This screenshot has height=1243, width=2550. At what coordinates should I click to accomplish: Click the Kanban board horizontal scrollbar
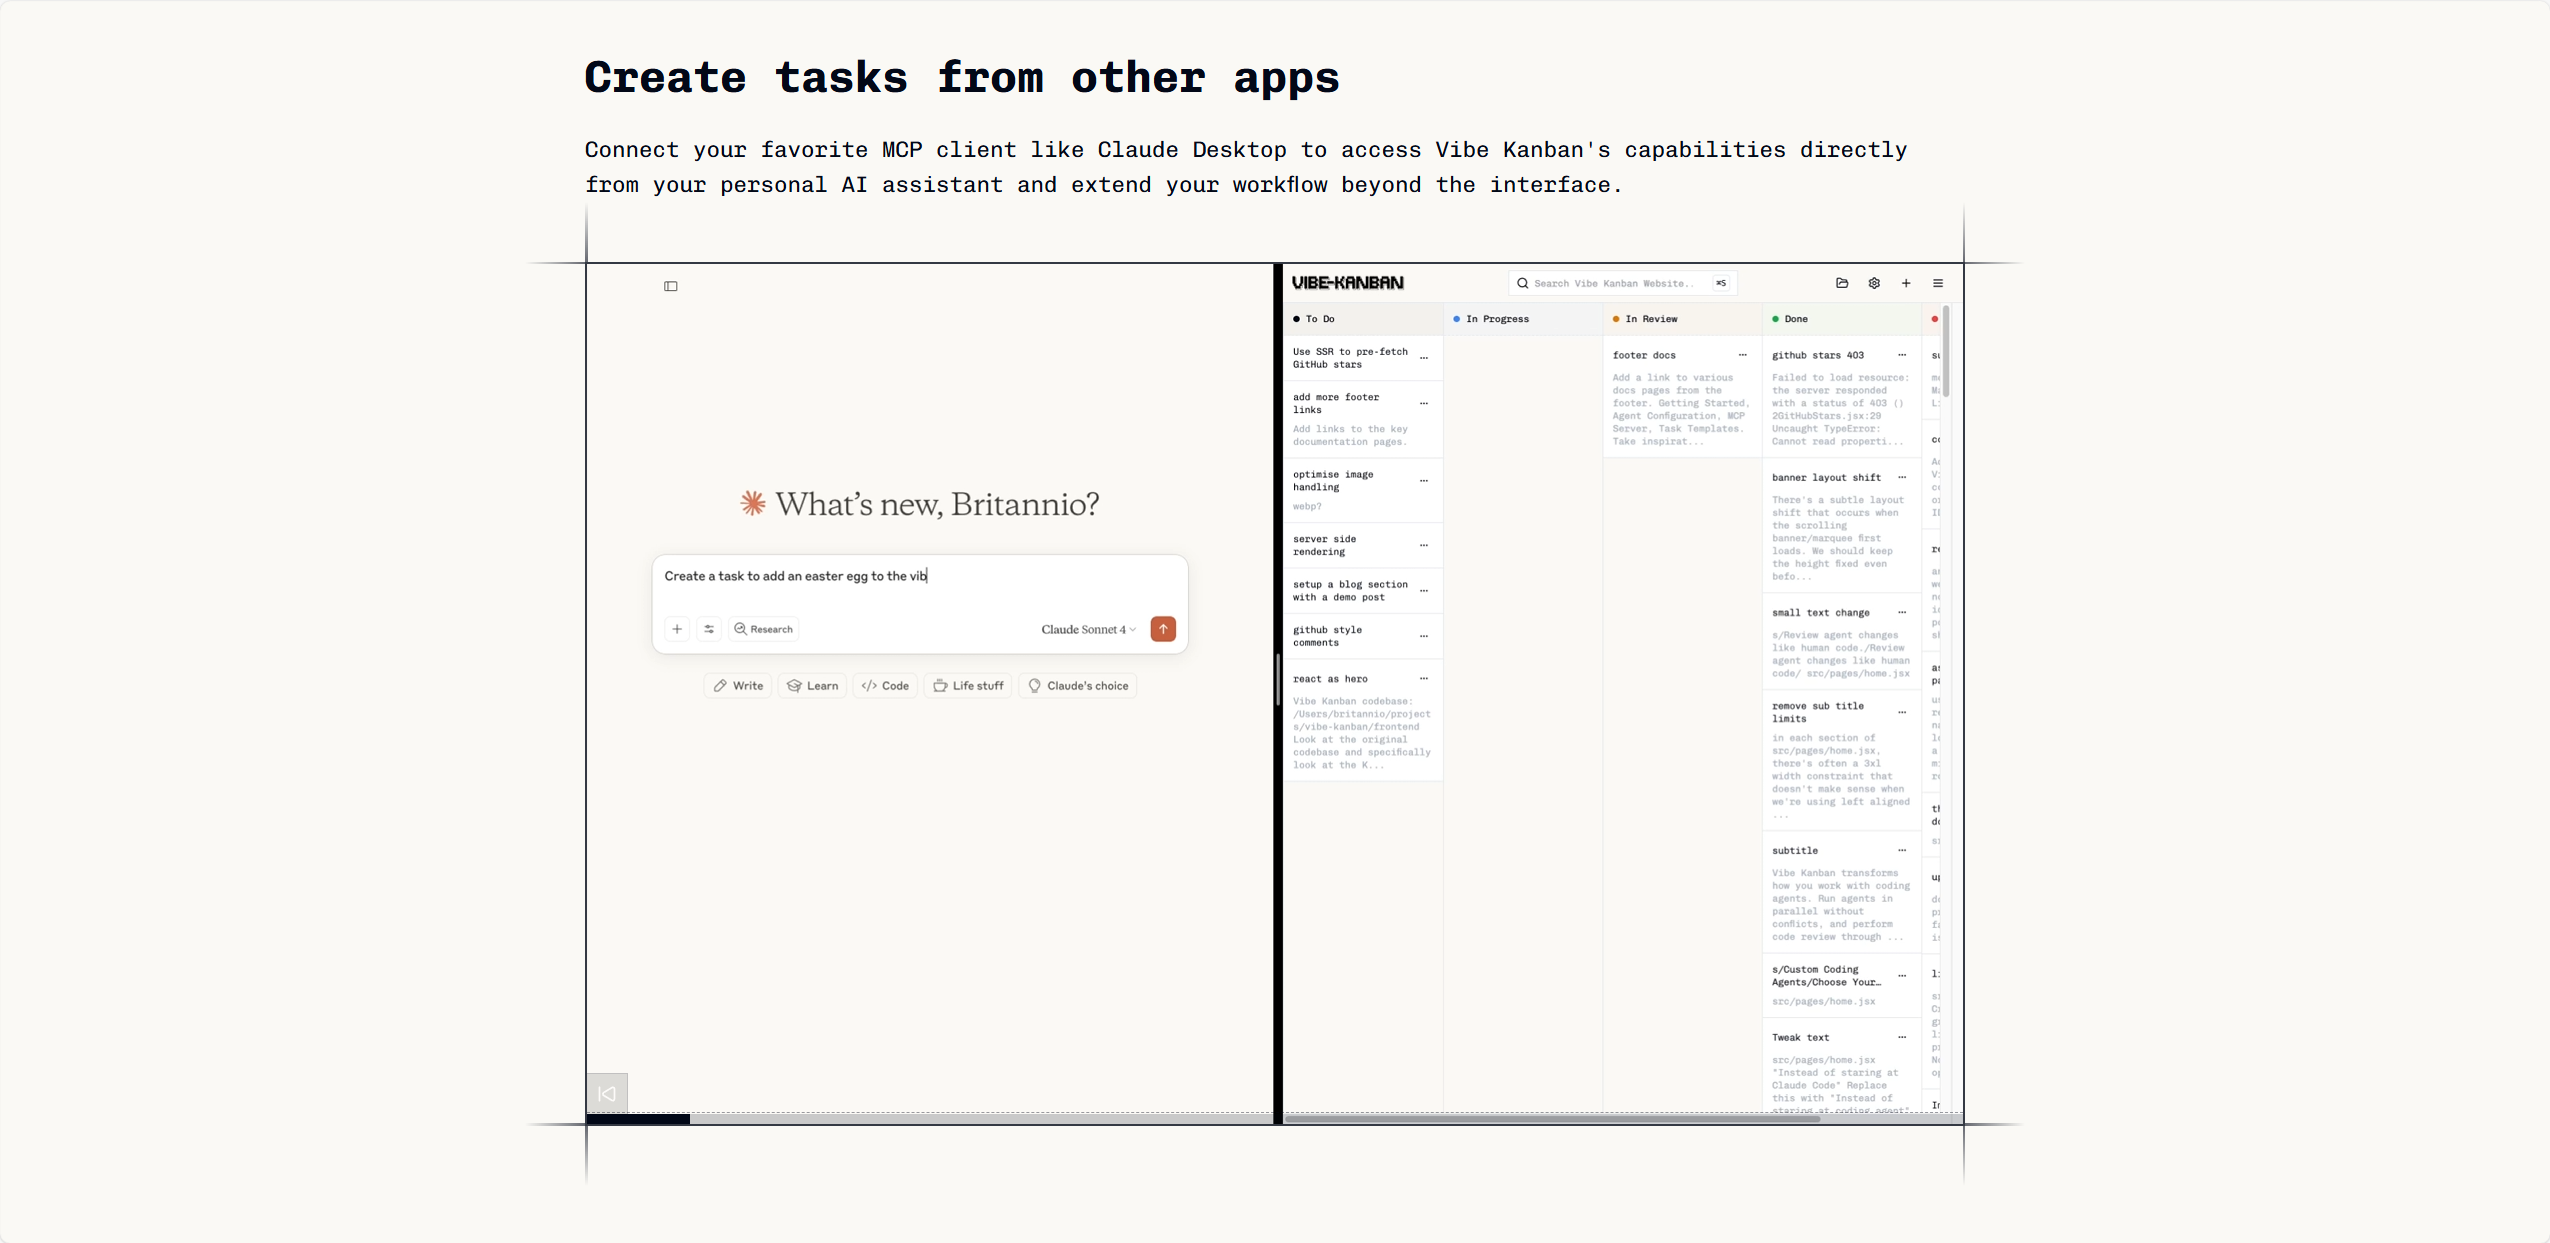1551,1119
